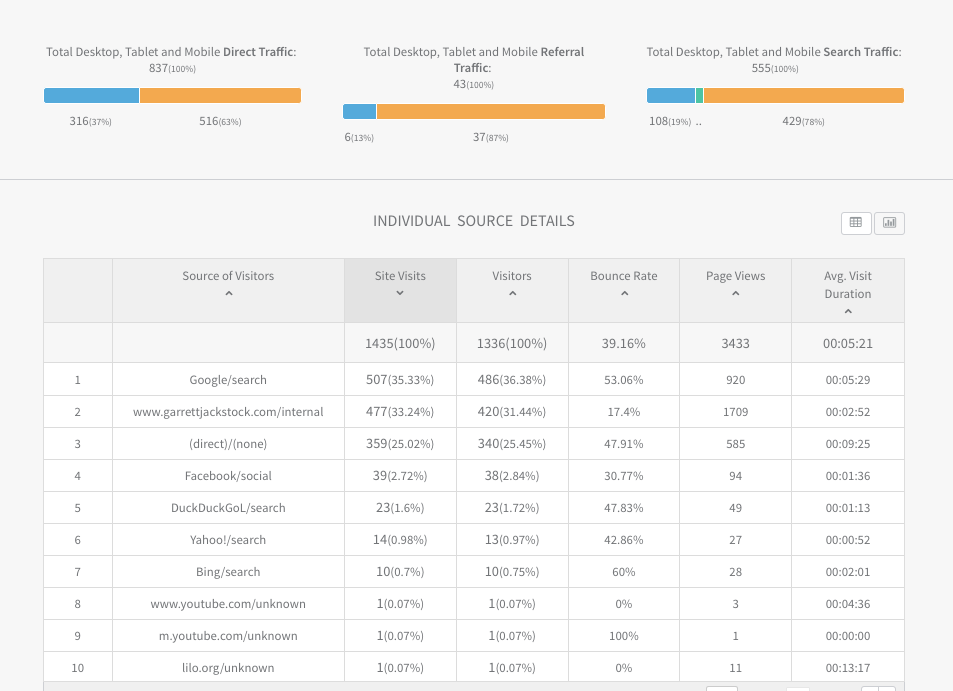
Task: Select DuckDuckGoL/search source row
Action: click(228, 508)
